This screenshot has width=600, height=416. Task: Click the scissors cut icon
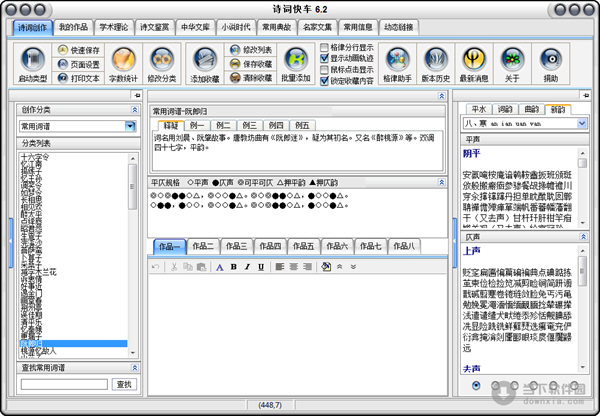[x=174, y=267]
